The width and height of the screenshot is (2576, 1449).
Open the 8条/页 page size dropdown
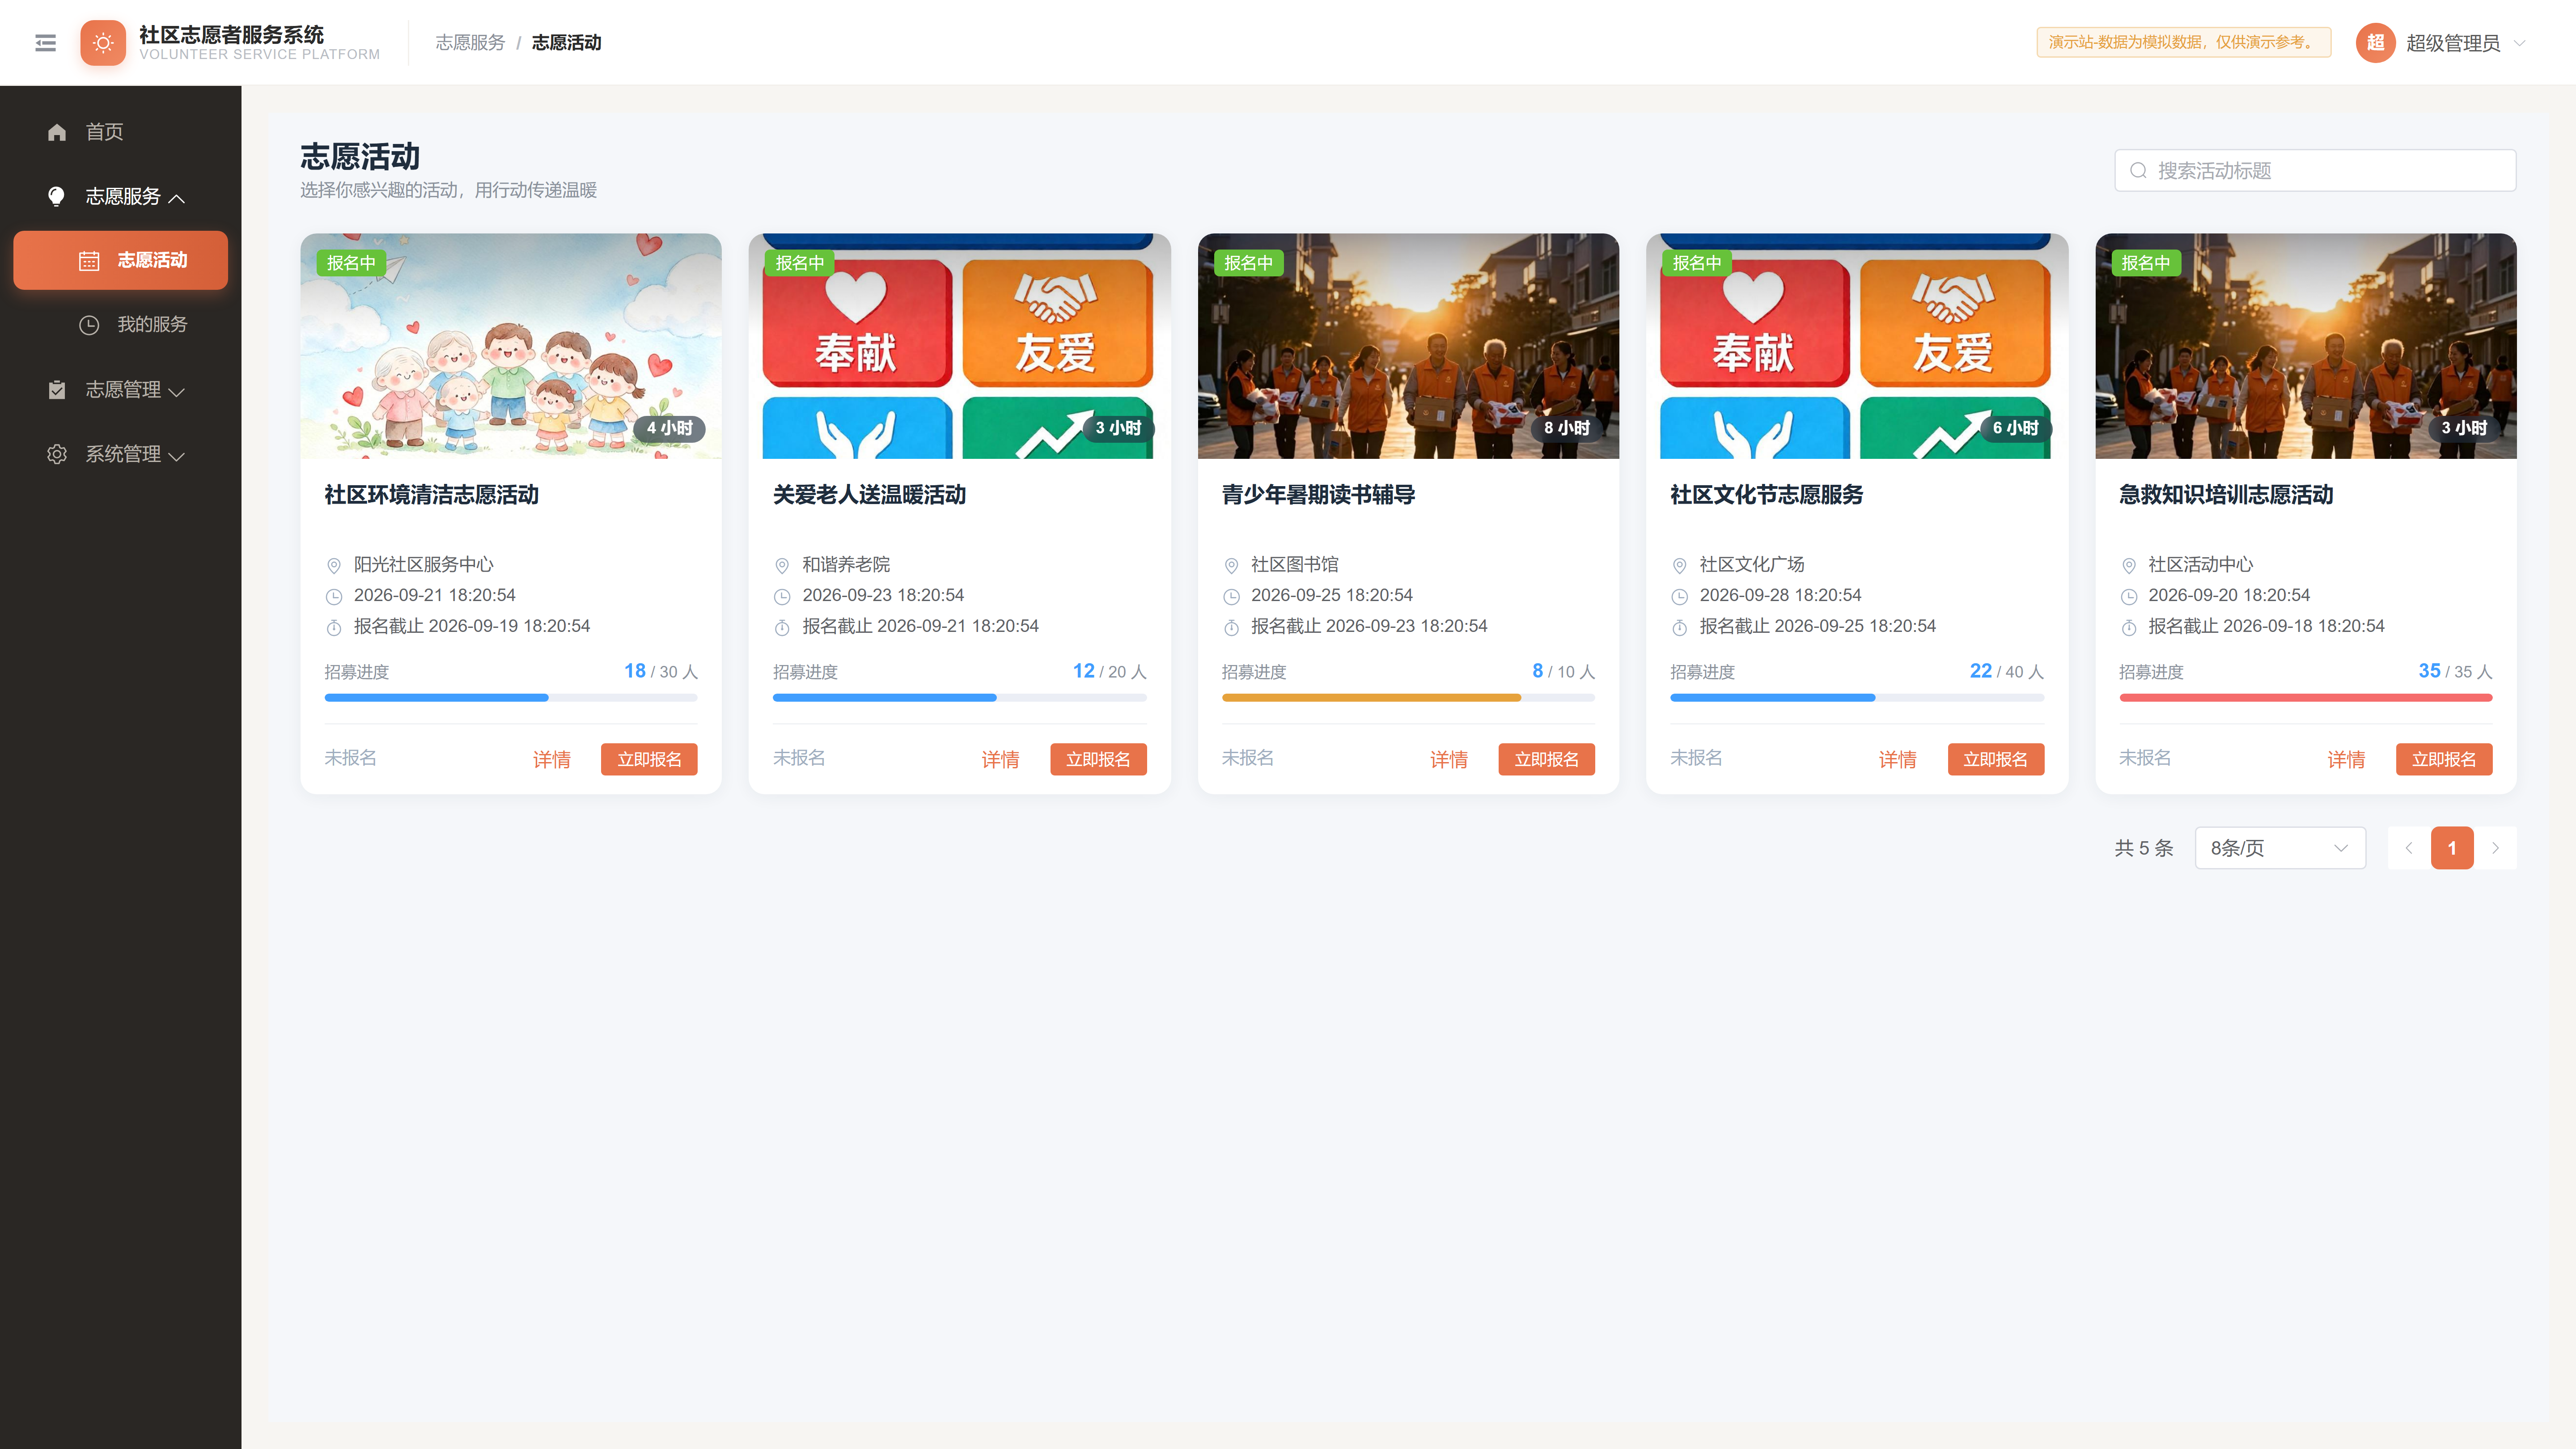pos(2280,848)
